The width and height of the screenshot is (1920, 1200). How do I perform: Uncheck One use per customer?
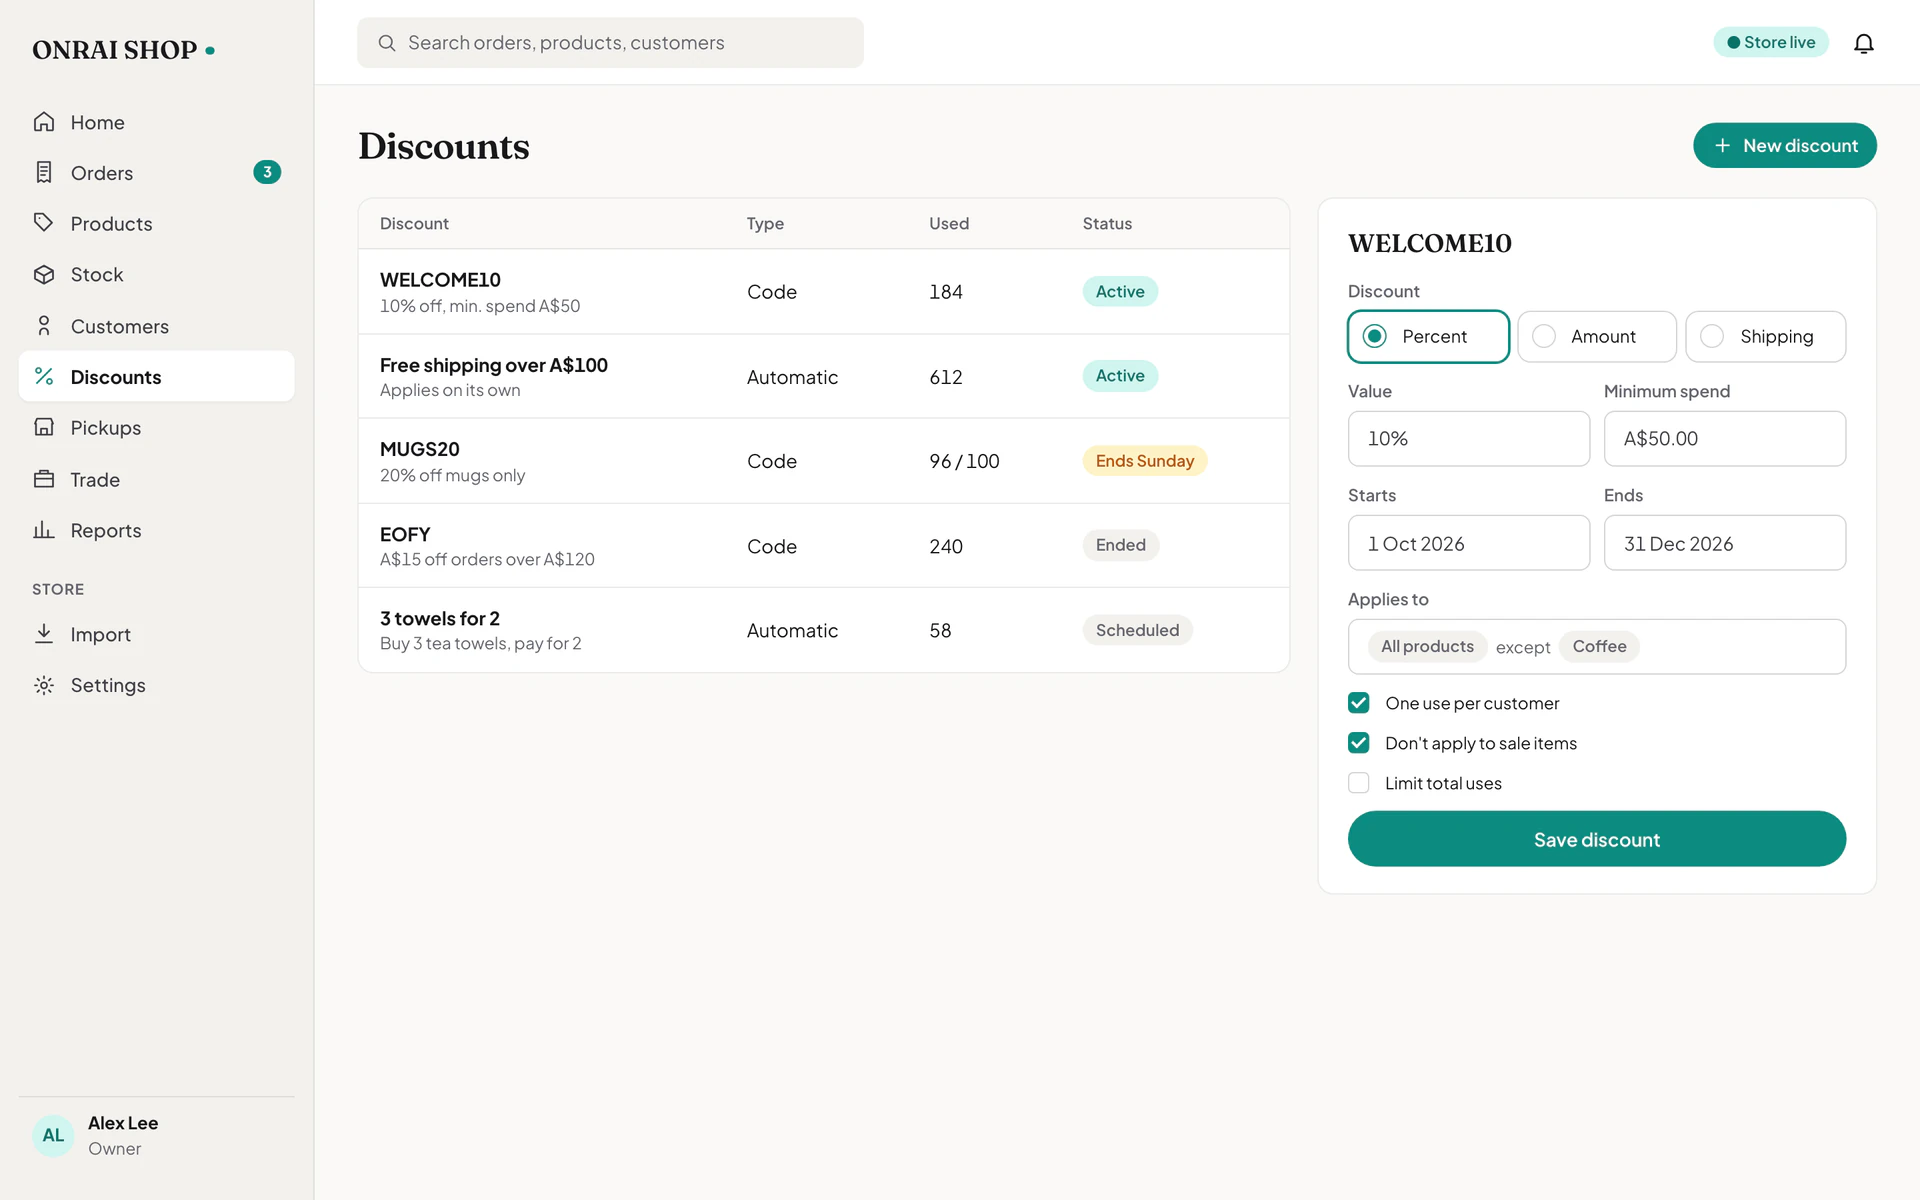[1359, 703]
